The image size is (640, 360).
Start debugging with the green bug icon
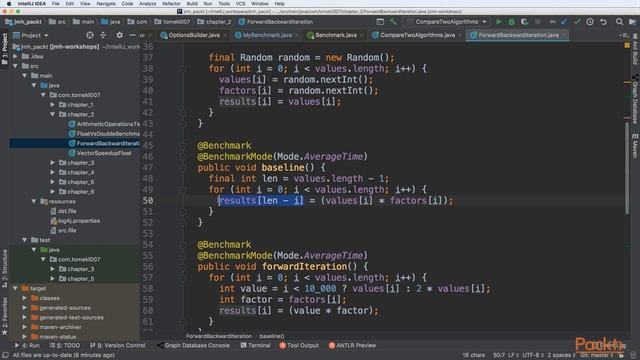tap(511, 22)
